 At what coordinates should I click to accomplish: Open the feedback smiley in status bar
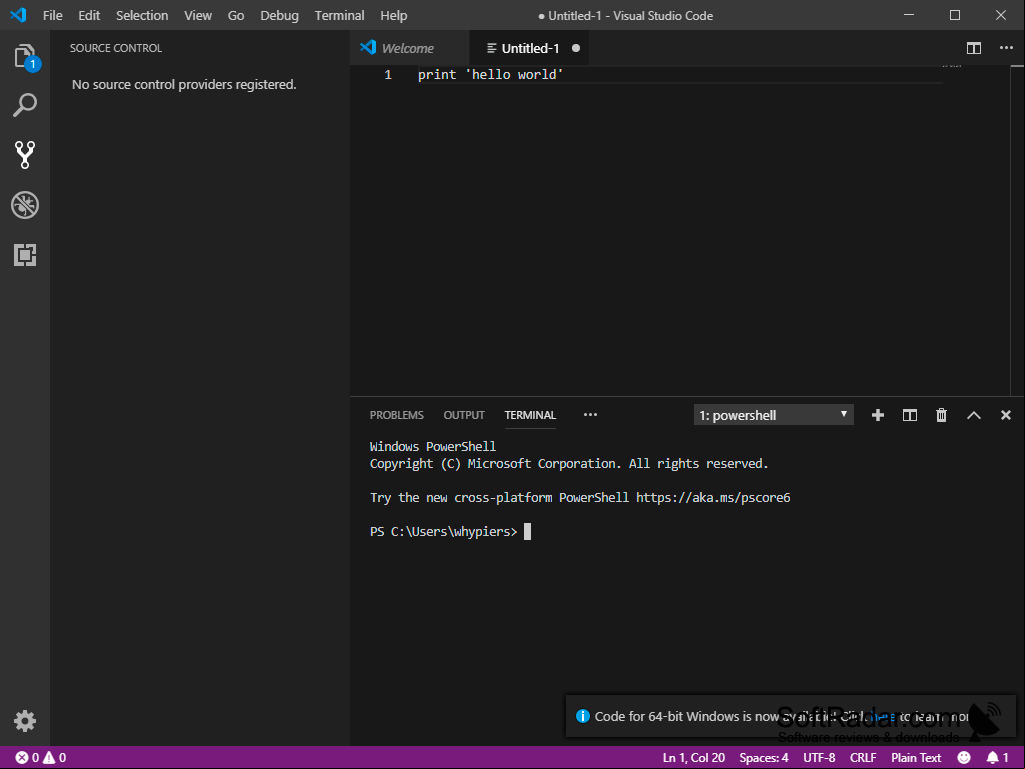tap(964, 757)
